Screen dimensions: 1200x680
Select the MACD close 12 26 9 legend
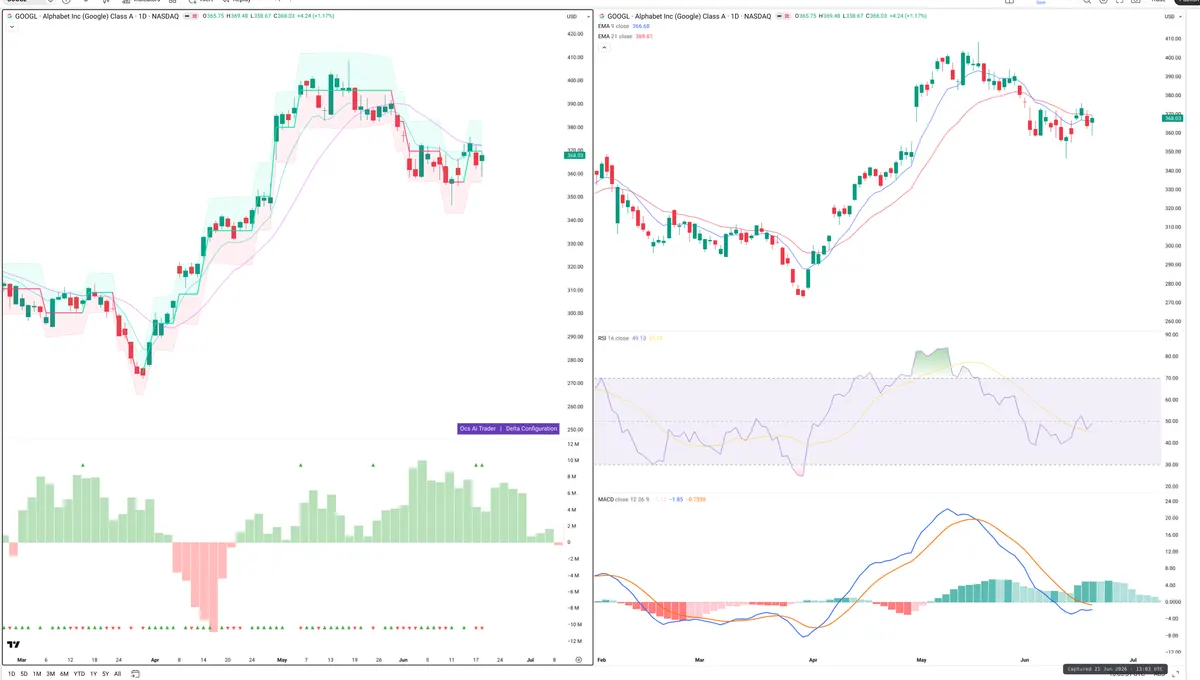click(x=623, y=498)
